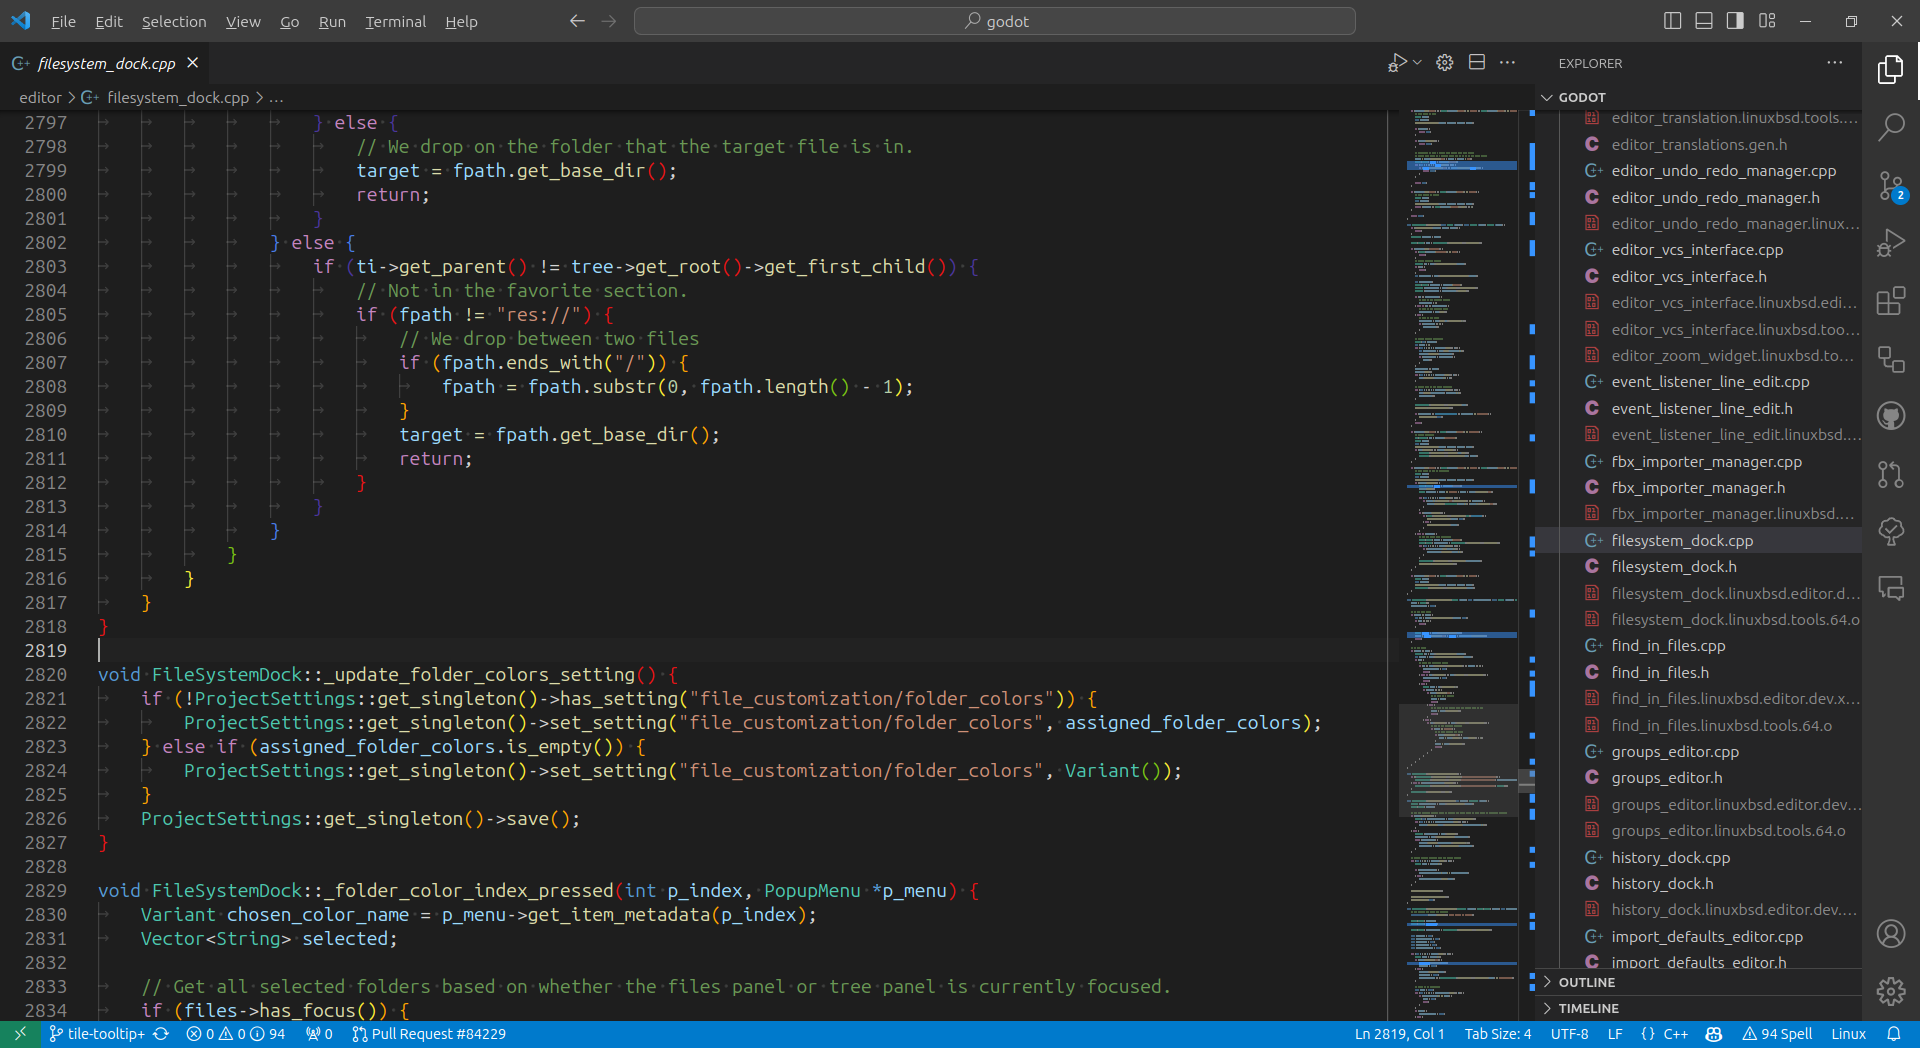1920x1048 pixels.
Task: Click the tile-tooltip+ branch indicator
Action: pos(97,1033)
